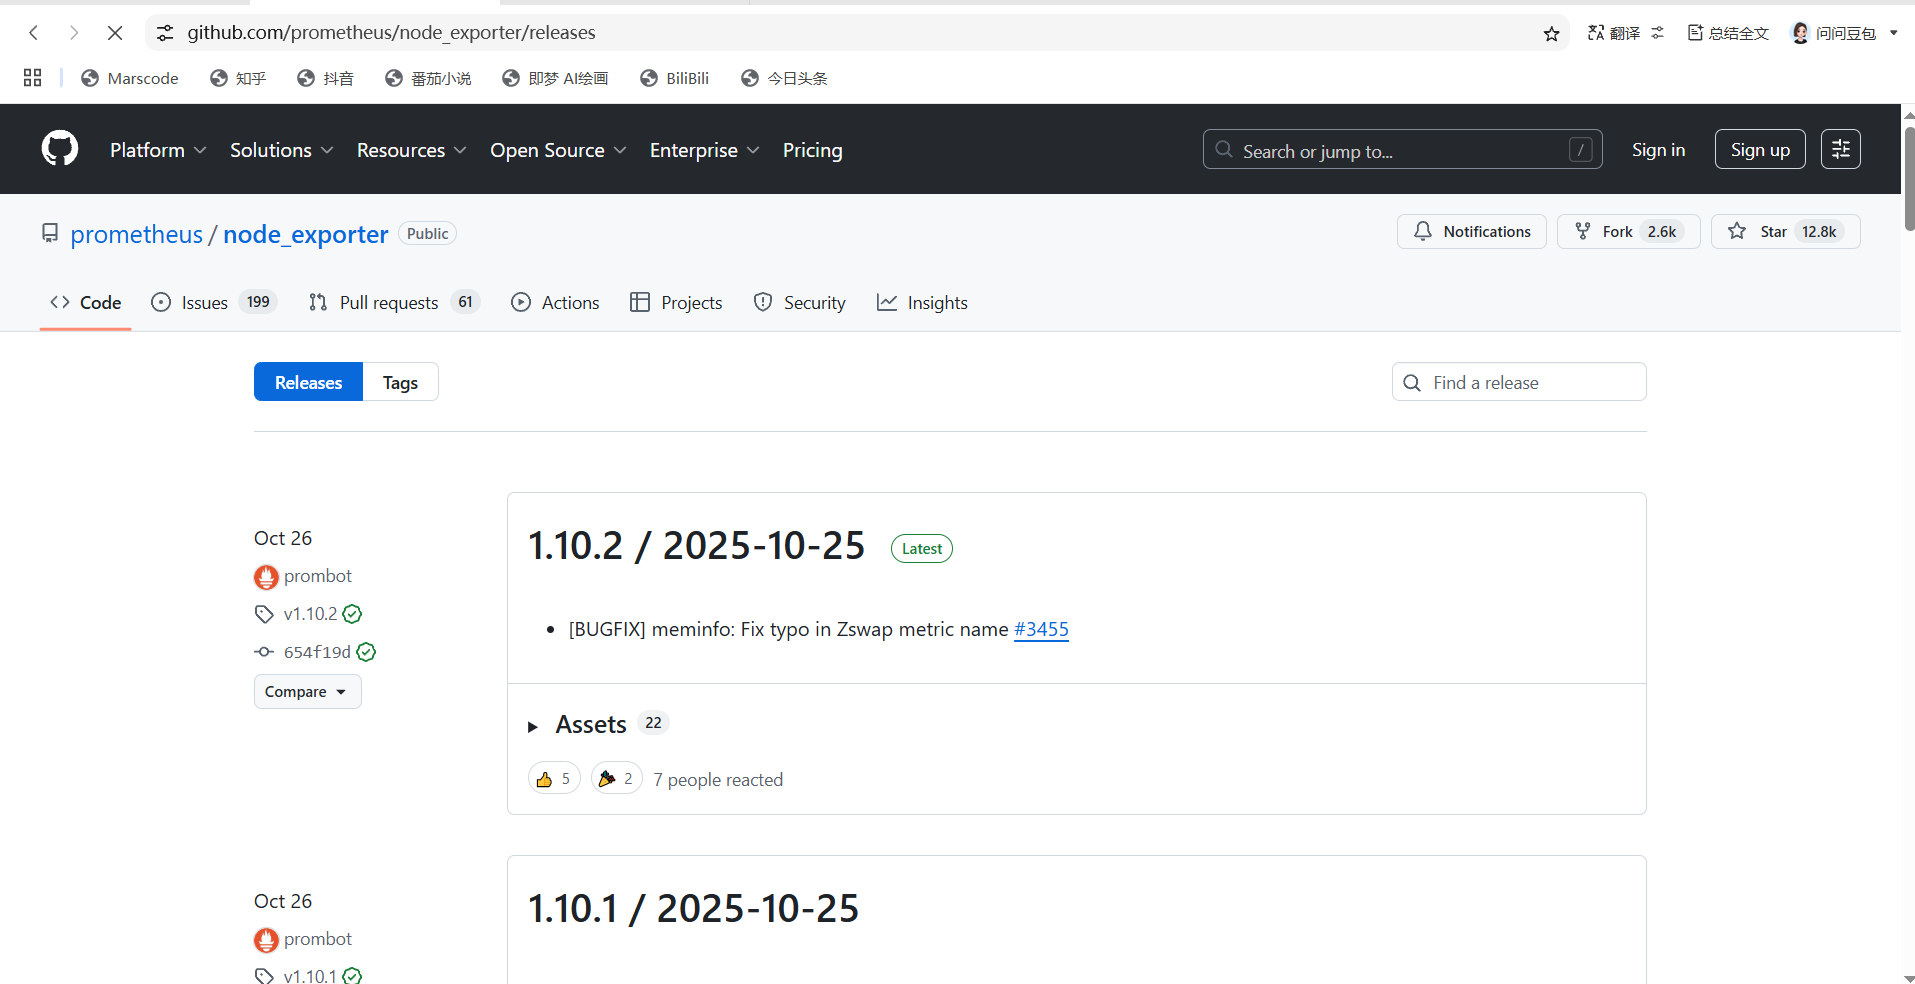
Task: Go back with browser back arrow
Action: (34, 33)
